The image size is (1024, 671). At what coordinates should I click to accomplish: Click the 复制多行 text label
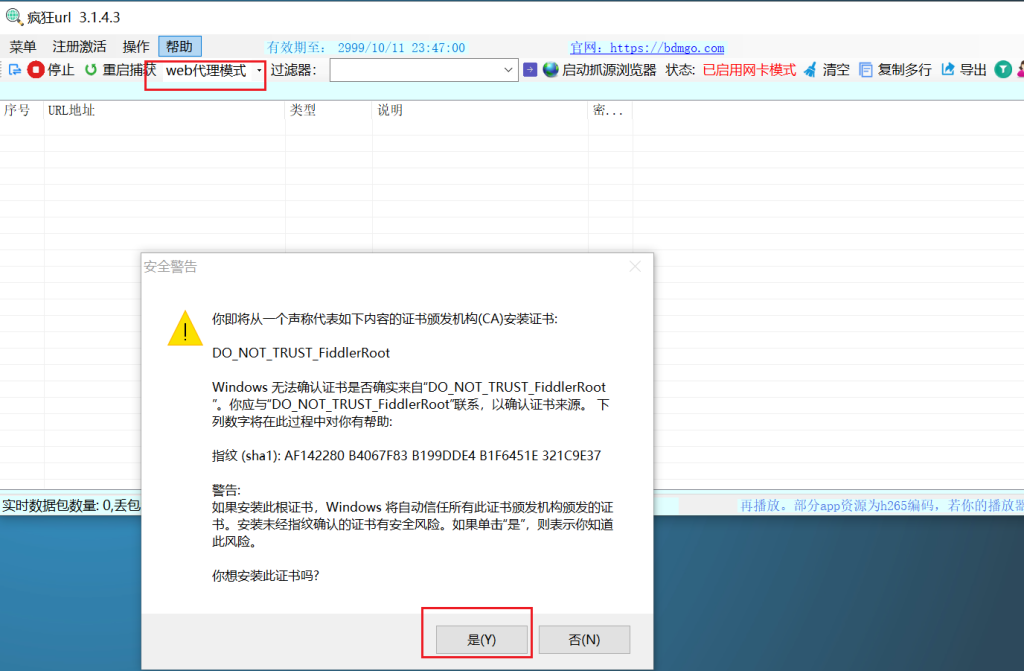click(x=904, y=70)
